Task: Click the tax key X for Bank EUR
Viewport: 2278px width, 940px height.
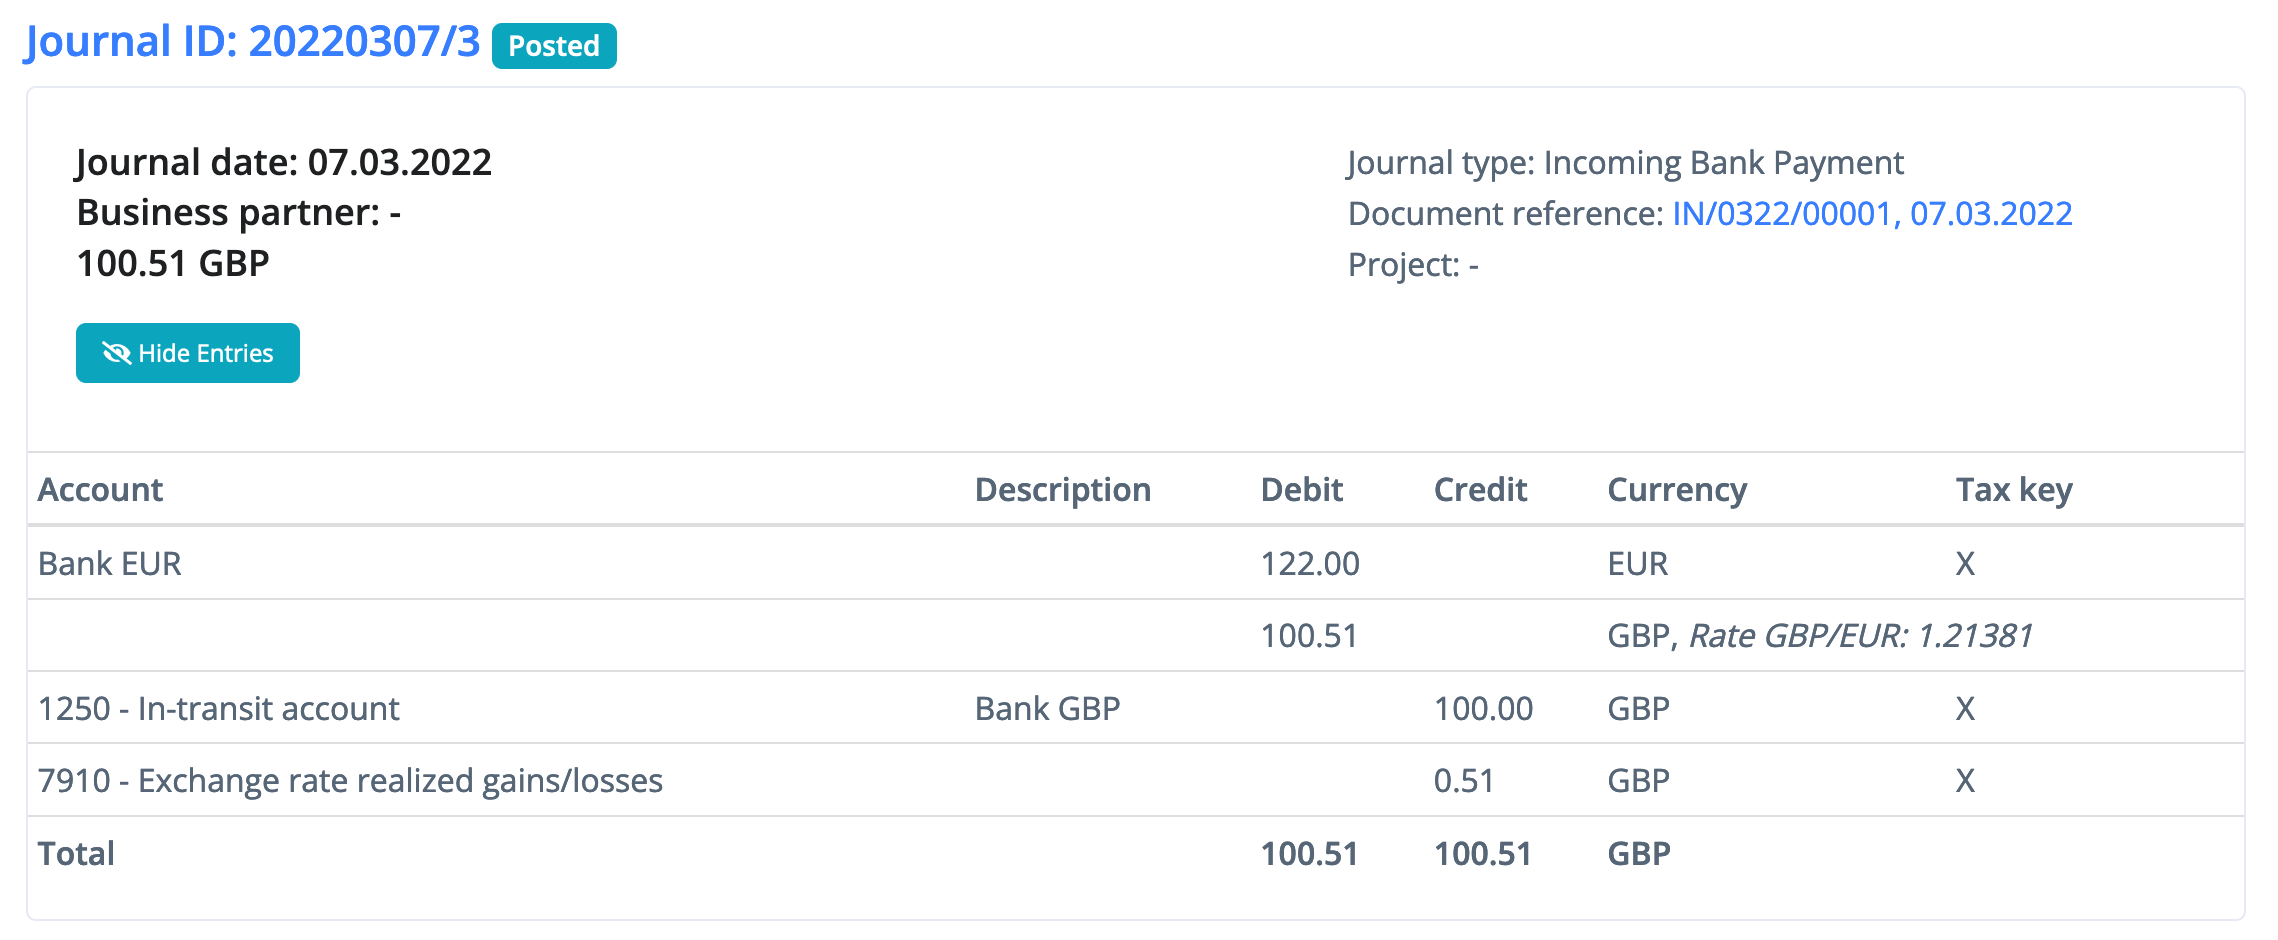Action: coord(1965,564)
